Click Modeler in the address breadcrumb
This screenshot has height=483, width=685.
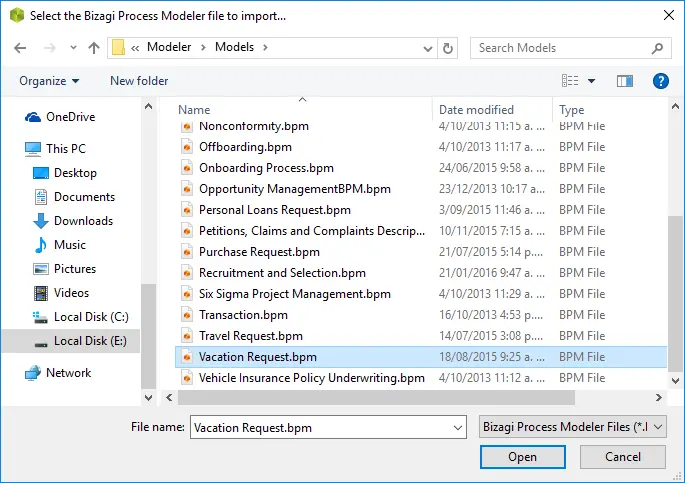click(169, 47)
